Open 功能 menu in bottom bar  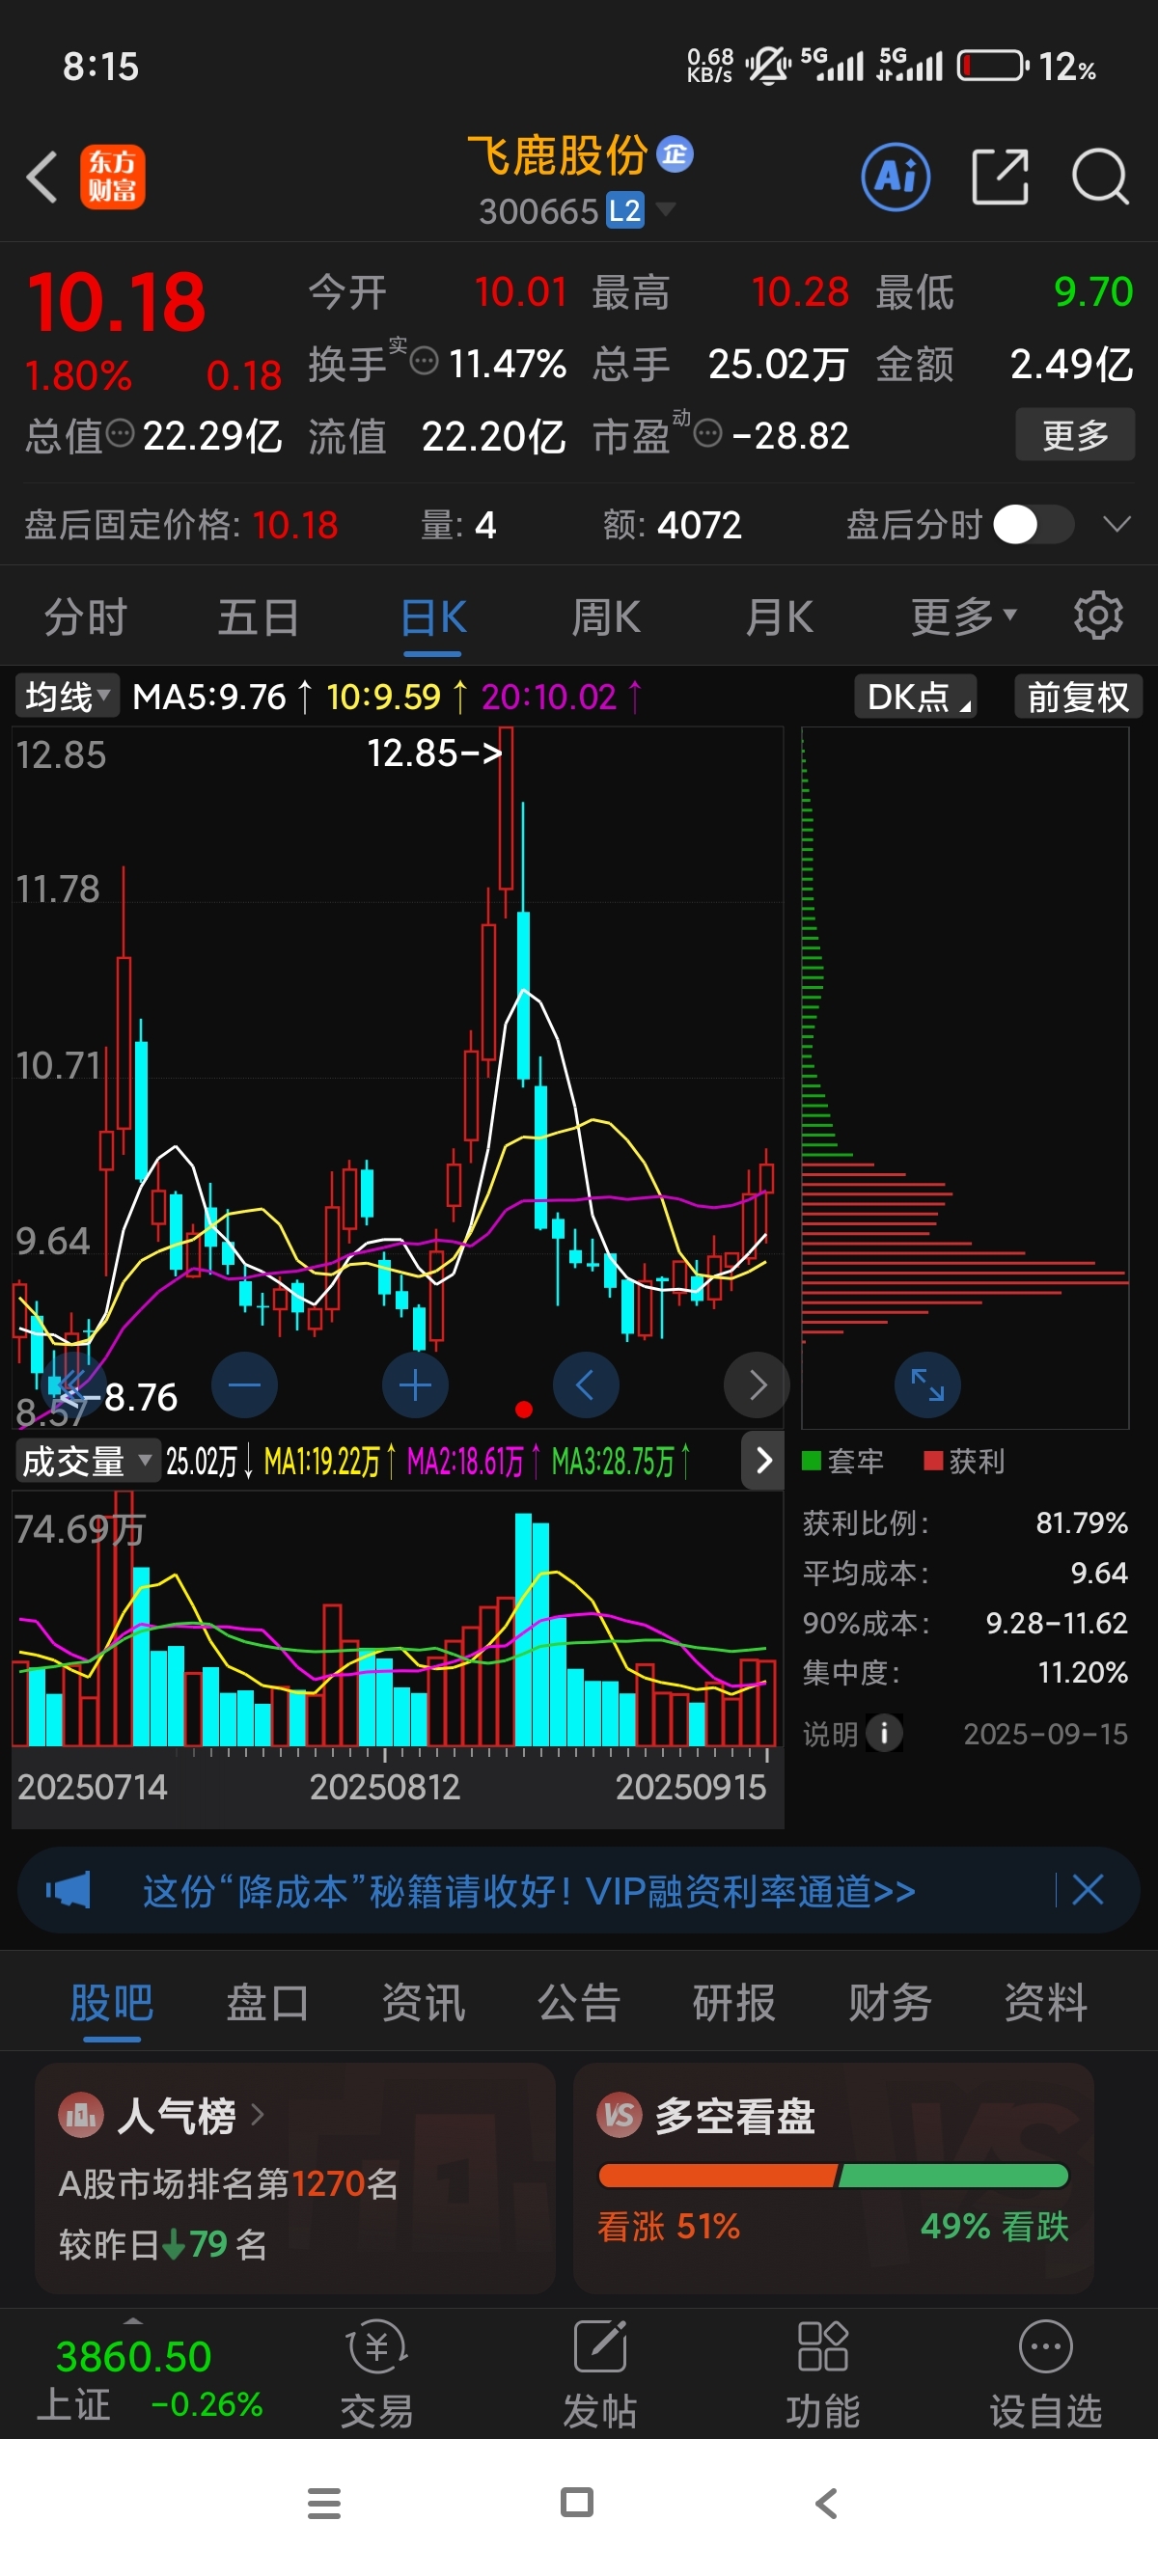(x=823, y=2373)
